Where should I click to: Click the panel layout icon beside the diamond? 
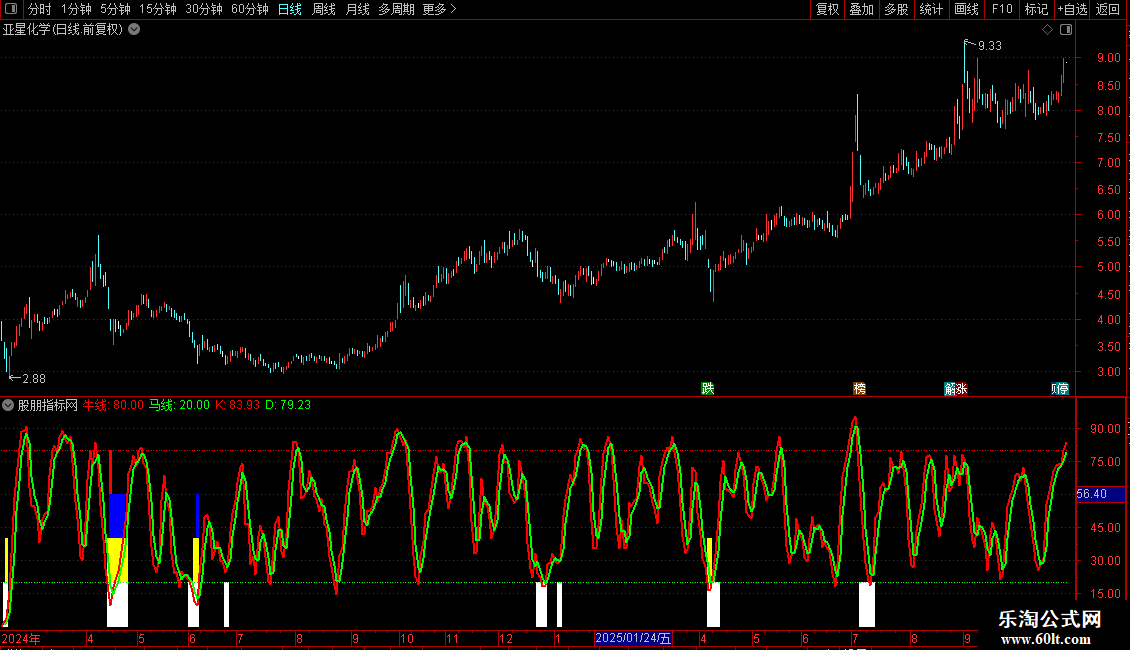[x=1066, y=30]
